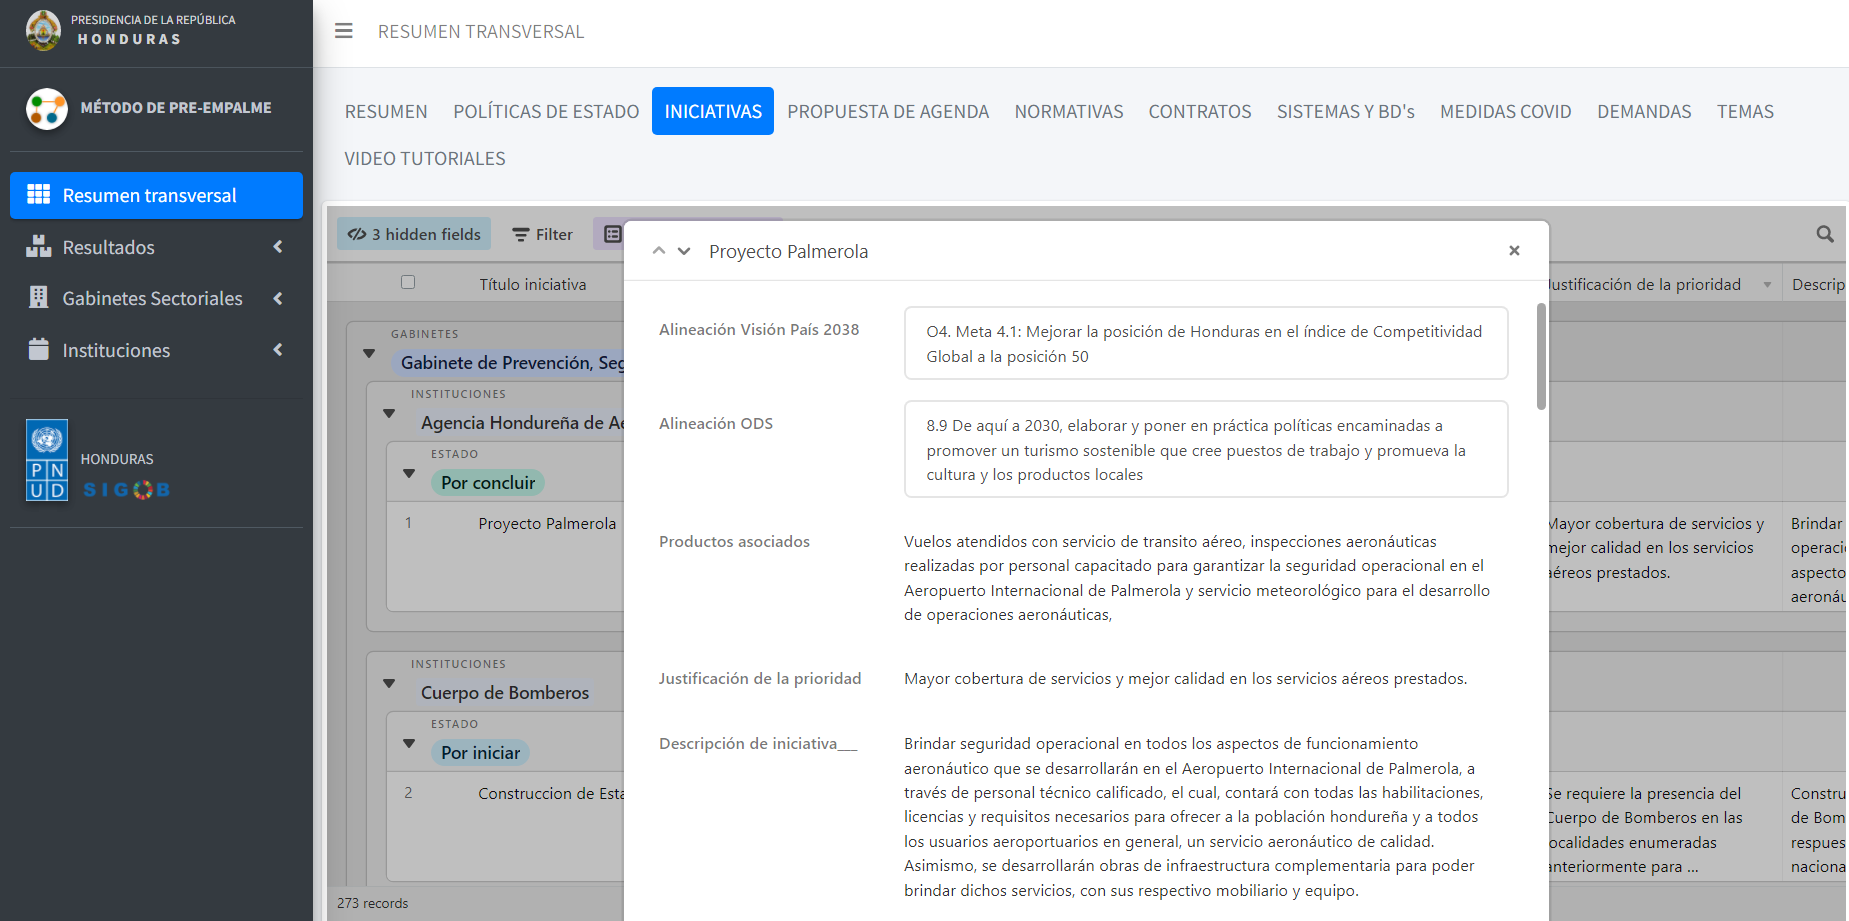Click the detail panel vertical scrollbar

[x=1541, y=356]
